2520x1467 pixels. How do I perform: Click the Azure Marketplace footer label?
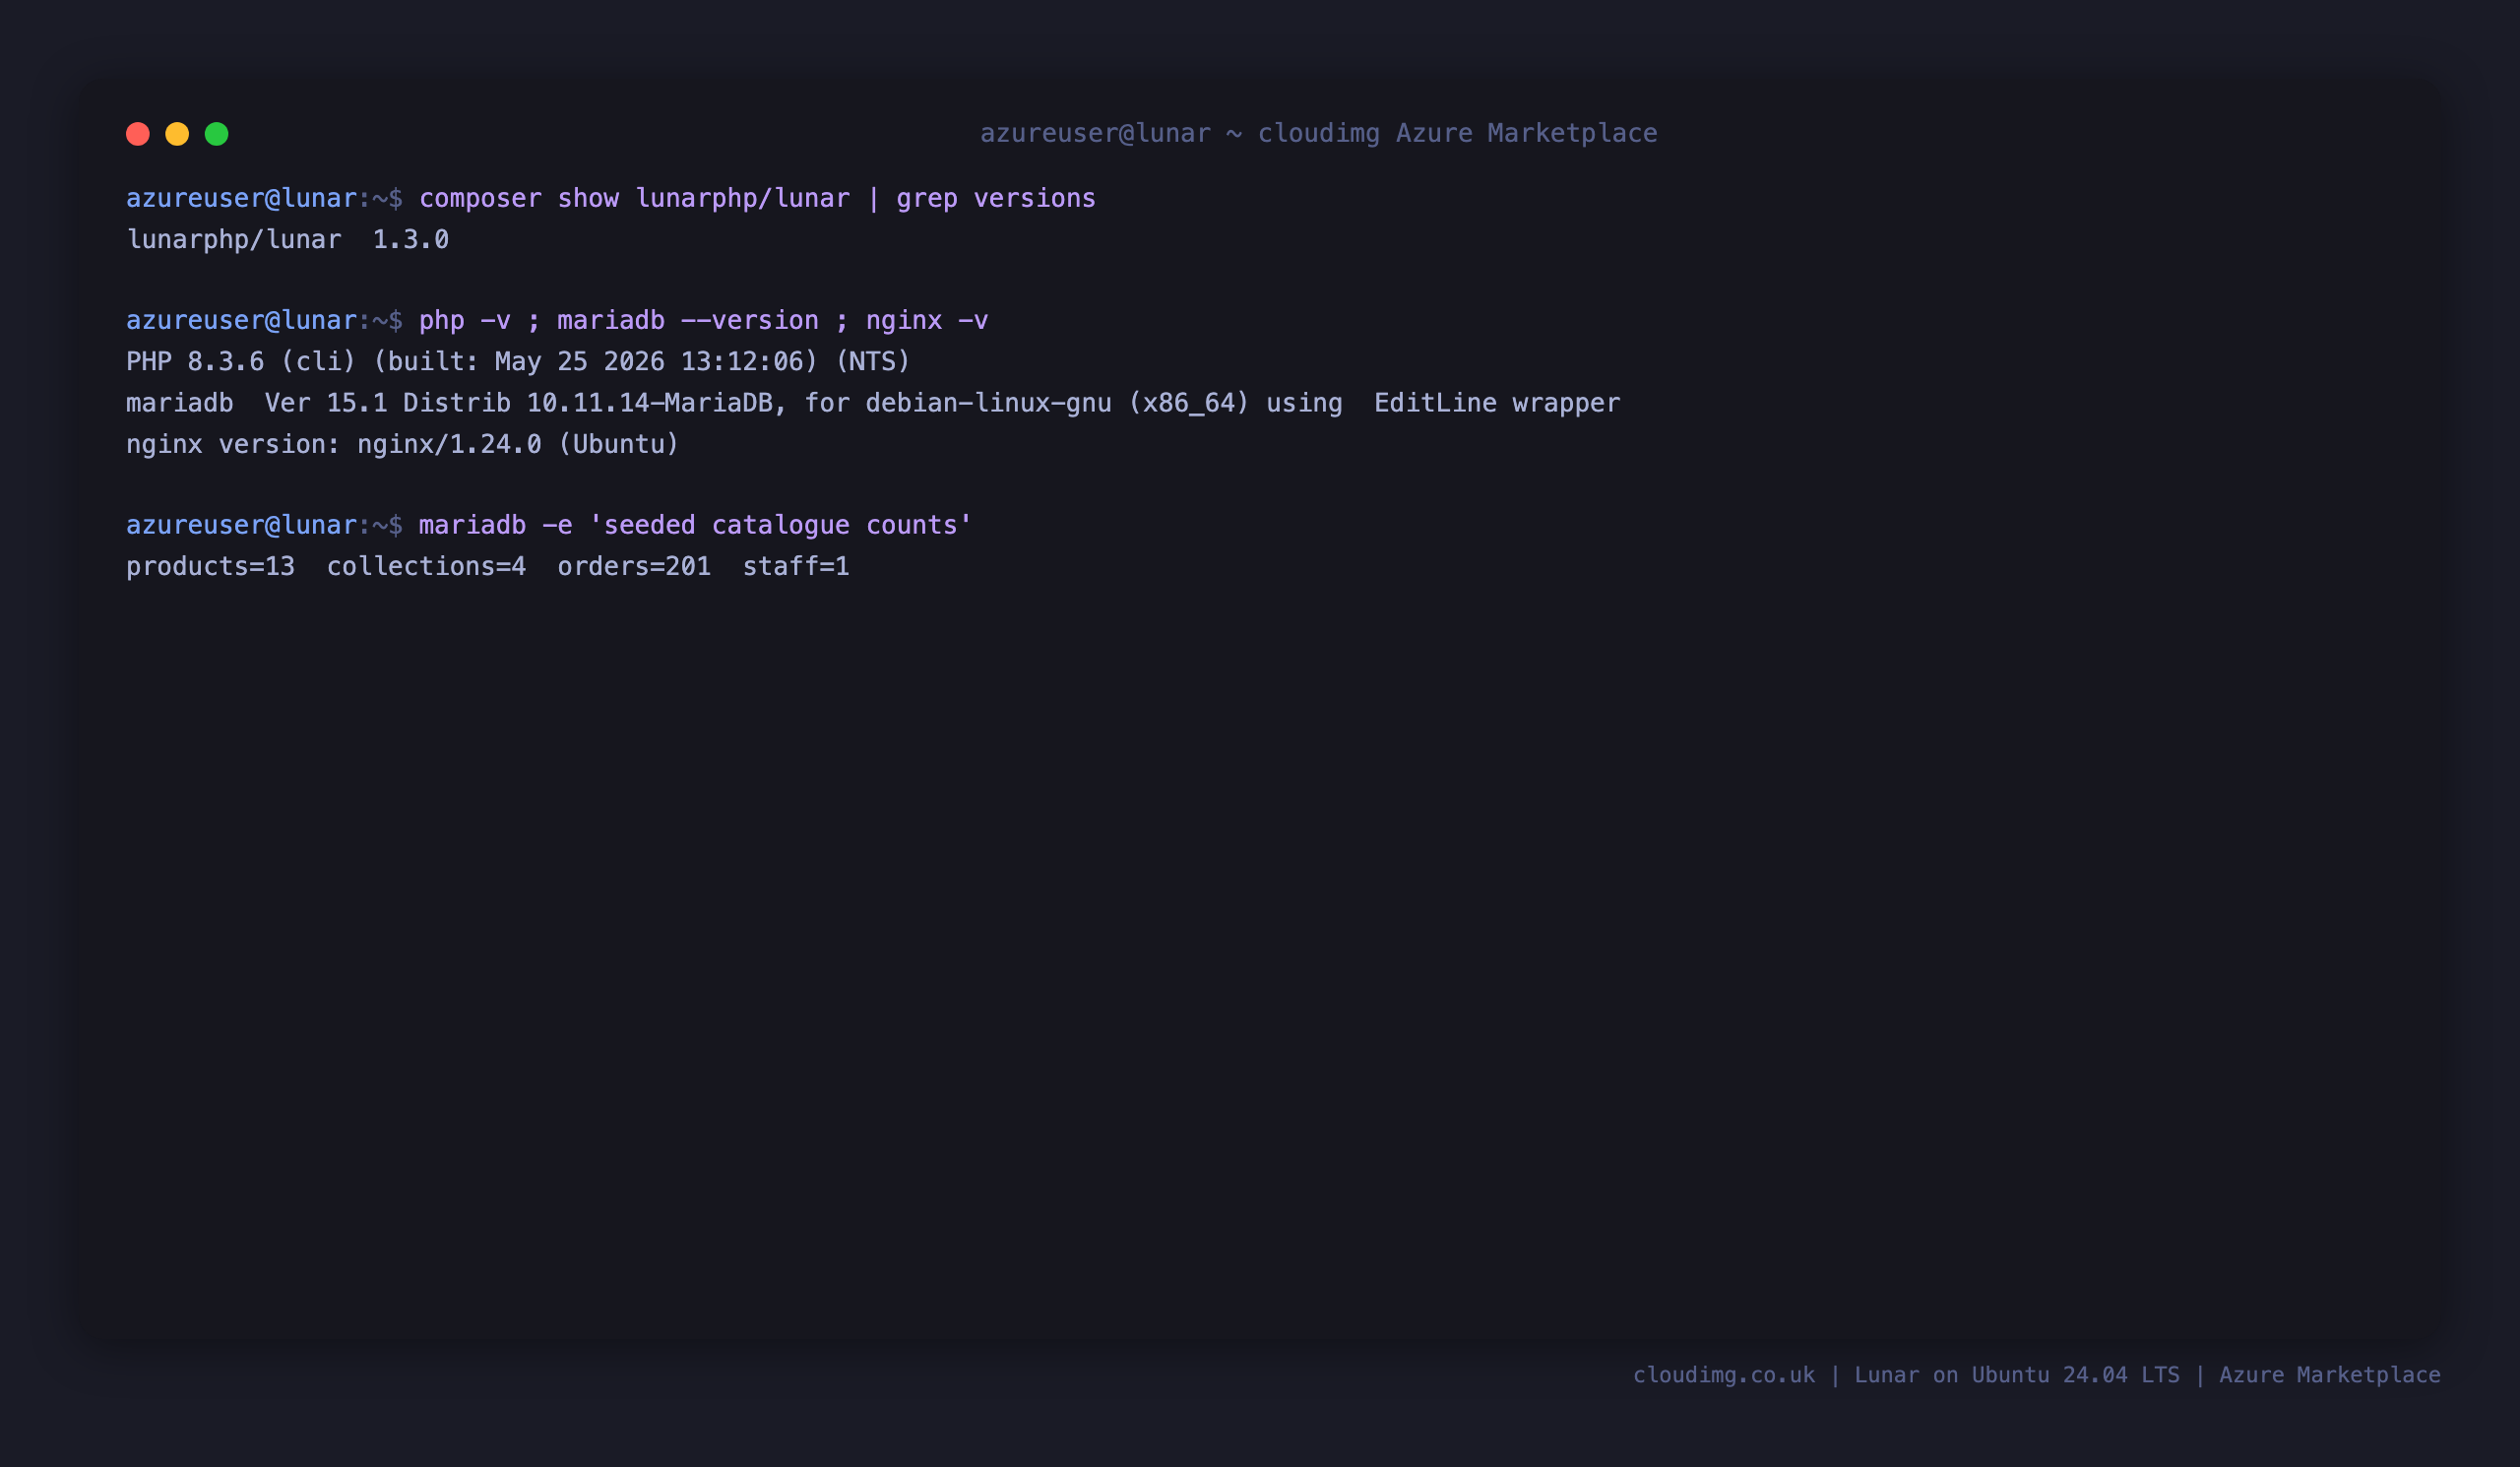[x=2330, y=1375]
